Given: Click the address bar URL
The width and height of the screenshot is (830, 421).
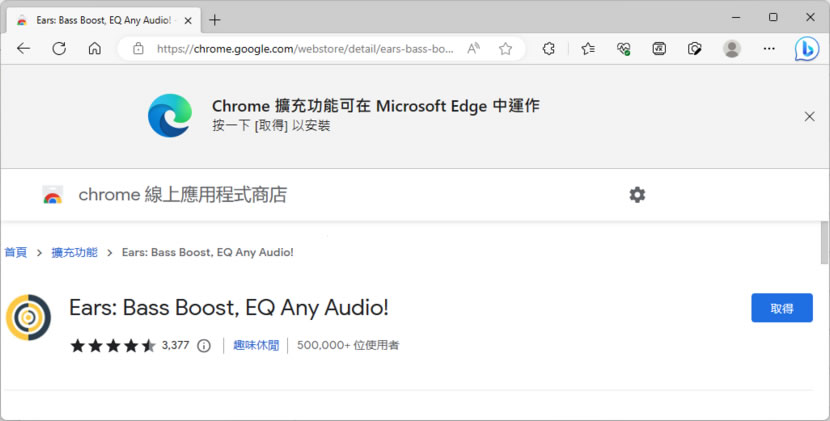Looking at the screenshot, I should tap(305, 49).
